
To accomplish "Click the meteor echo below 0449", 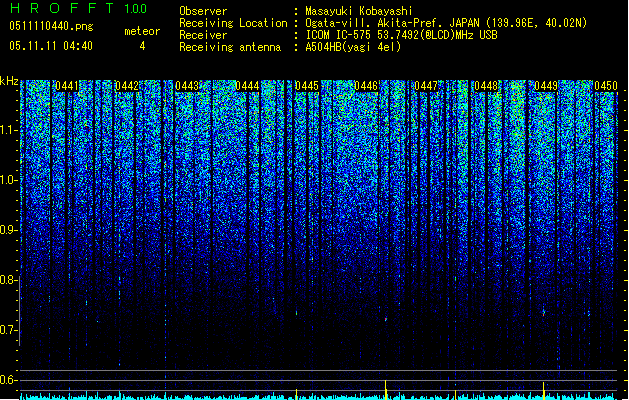I will [544, 313].
